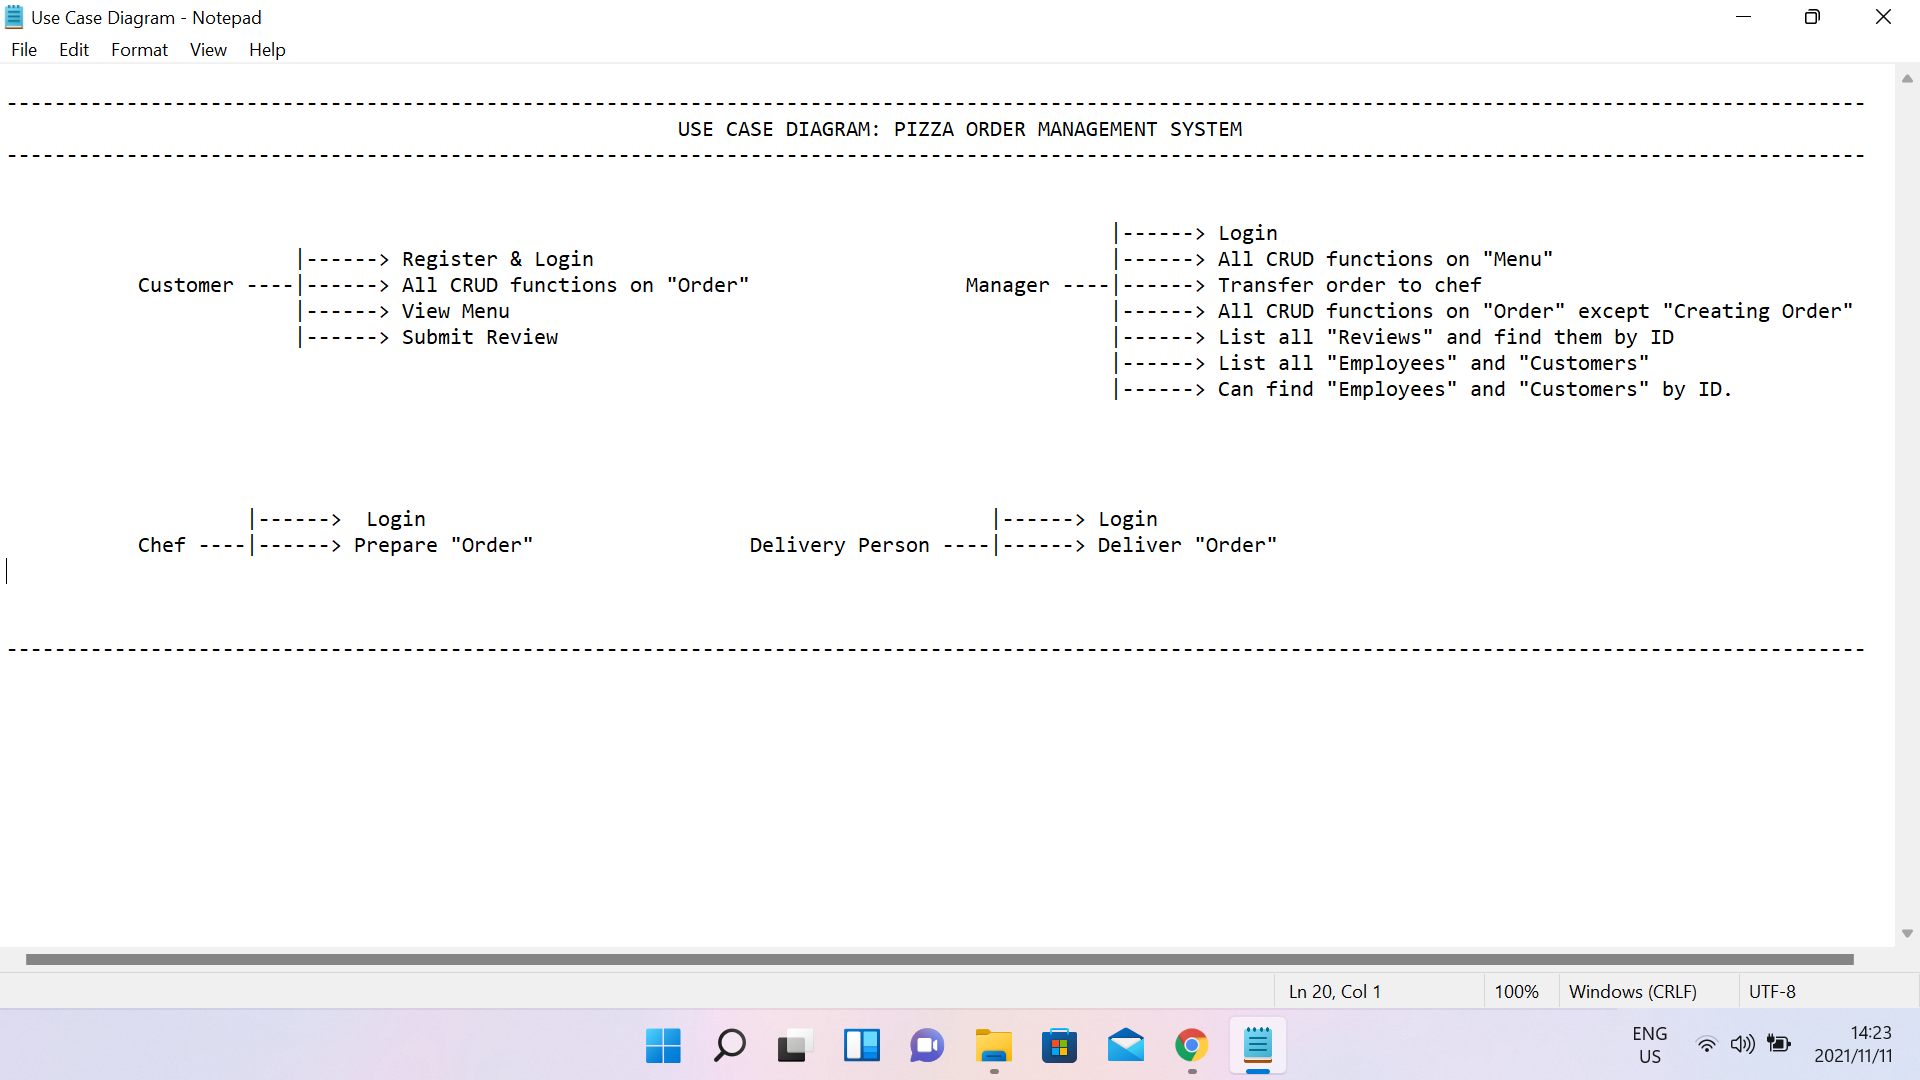Switch the ENG US input language indicator
This screenshot has width=1920, height=1080.
tap(1649, 1045)
